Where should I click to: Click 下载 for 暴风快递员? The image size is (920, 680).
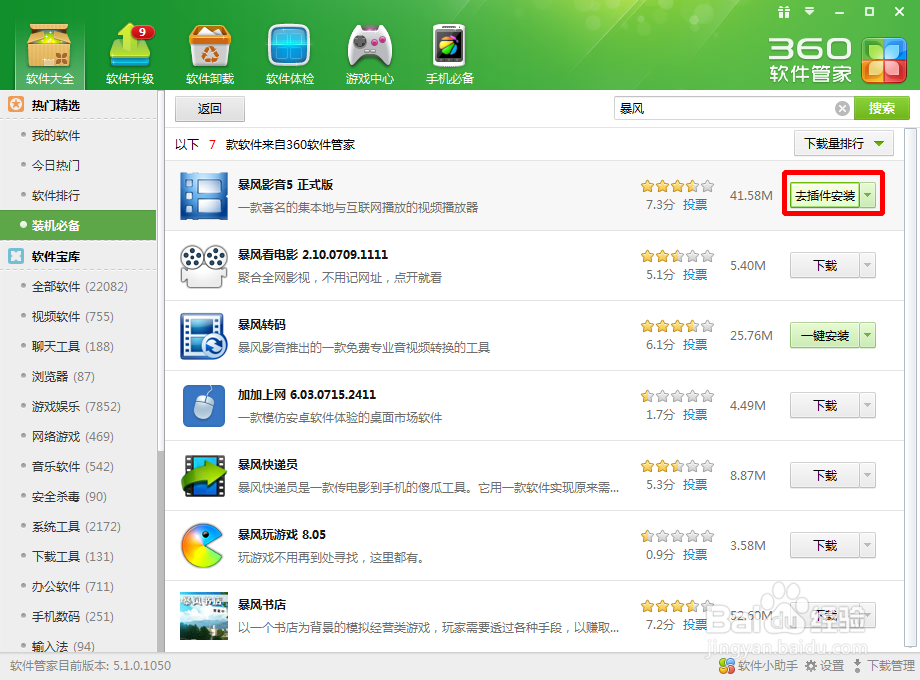(825, 475)
